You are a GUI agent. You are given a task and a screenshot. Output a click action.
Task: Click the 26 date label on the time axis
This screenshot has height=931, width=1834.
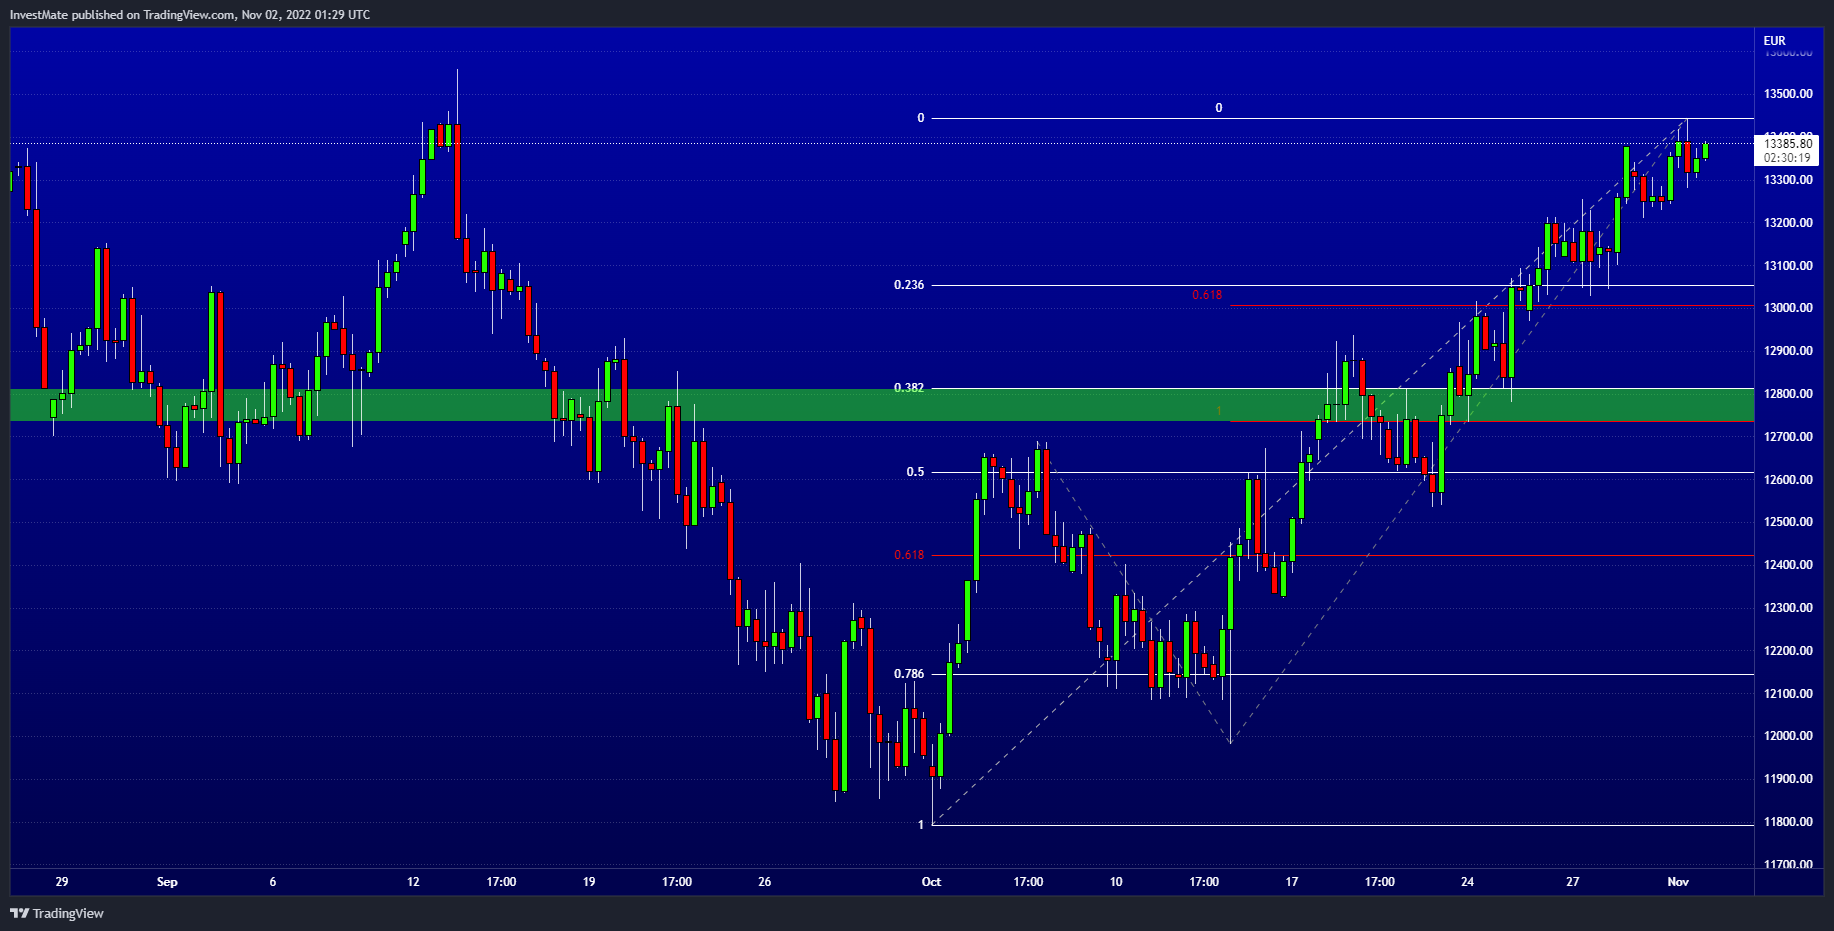(765, 882)
